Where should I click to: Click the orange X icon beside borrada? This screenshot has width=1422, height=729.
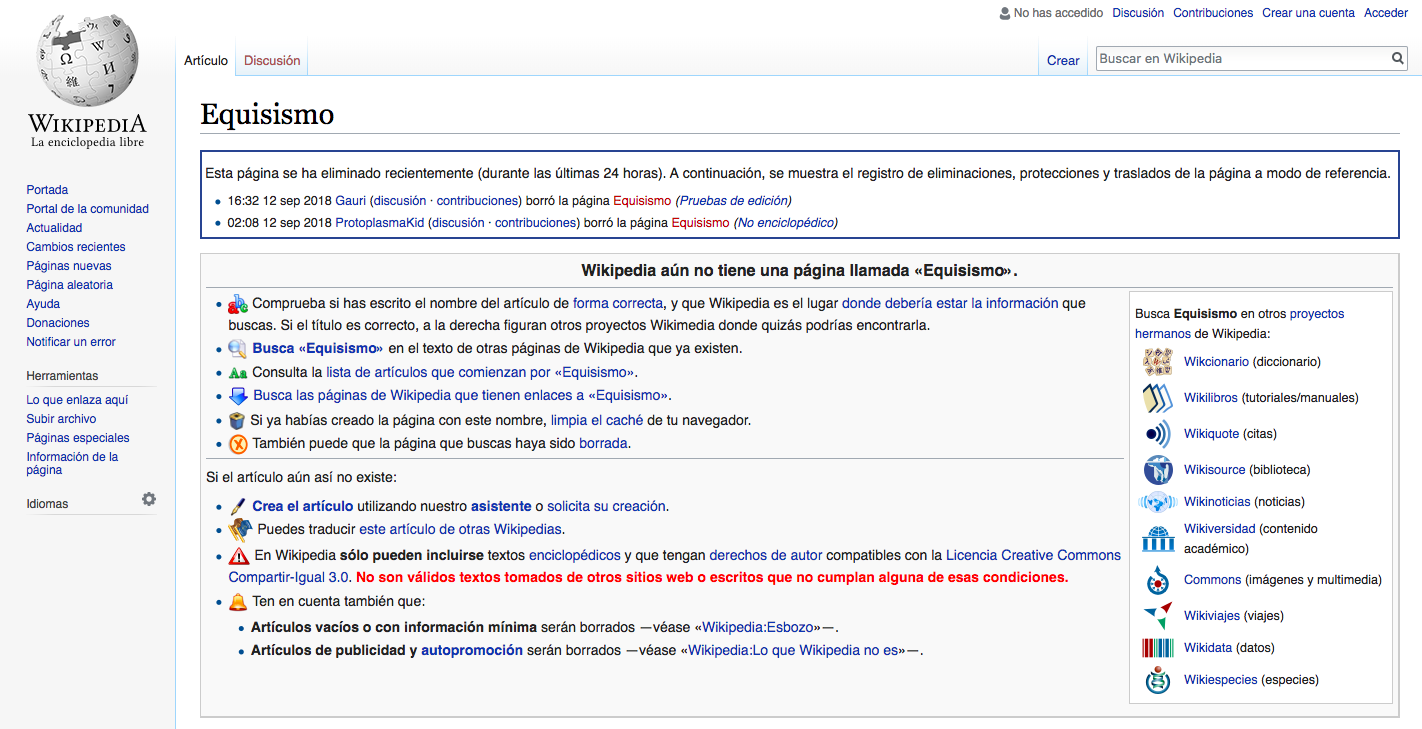click(238, 444)
